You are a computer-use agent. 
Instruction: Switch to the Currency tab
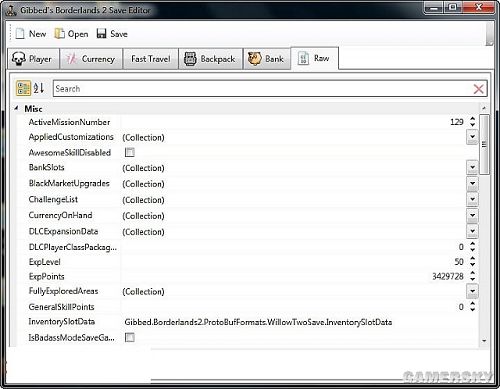pyautogui.click(x=91, y=59)
